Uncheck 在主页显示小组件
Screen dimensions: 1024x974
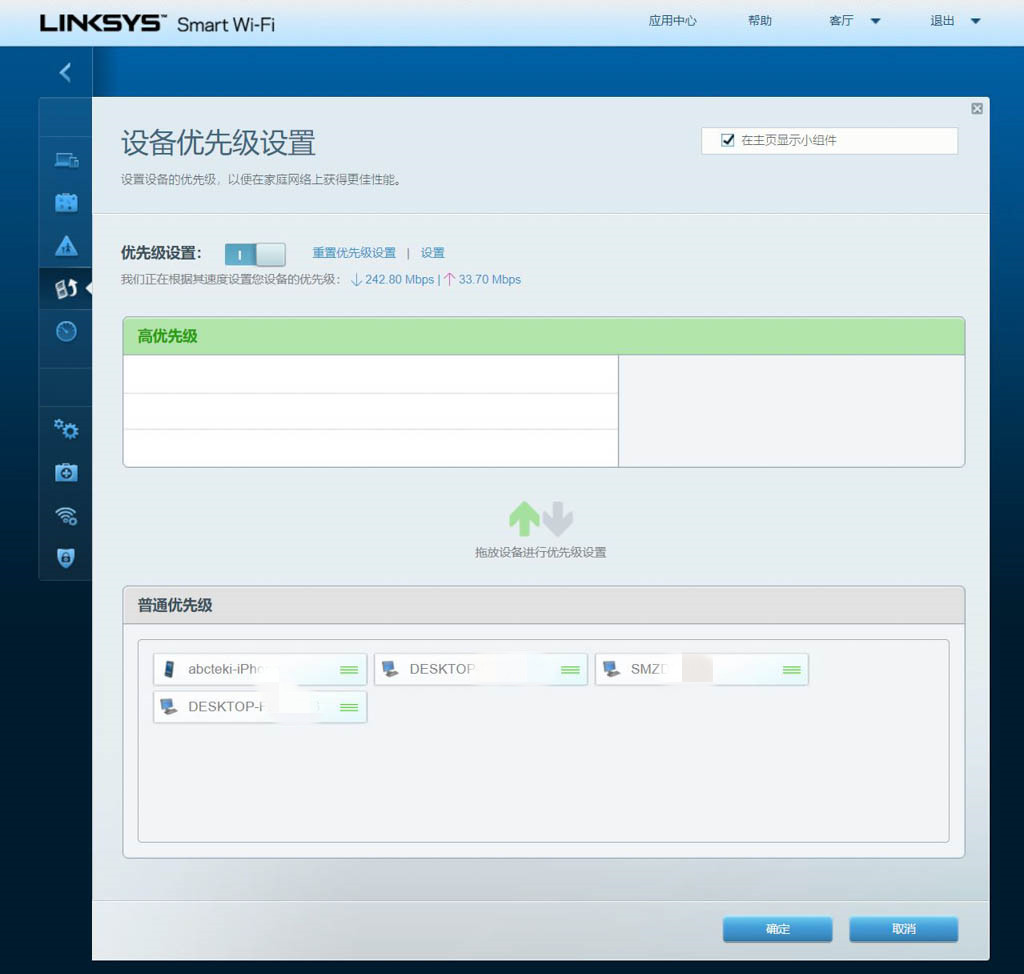(x=727, y=141)
